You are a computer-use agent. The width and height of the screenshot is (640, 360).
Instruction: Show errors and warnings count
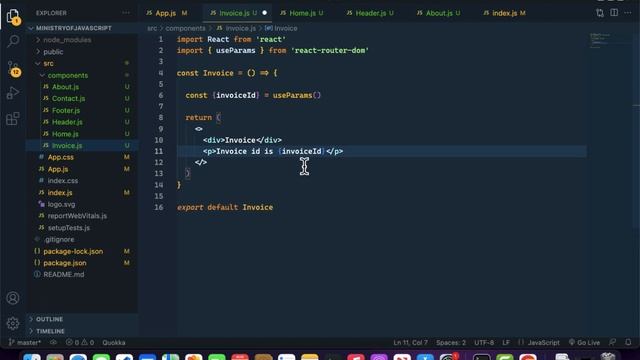point(80,342)
